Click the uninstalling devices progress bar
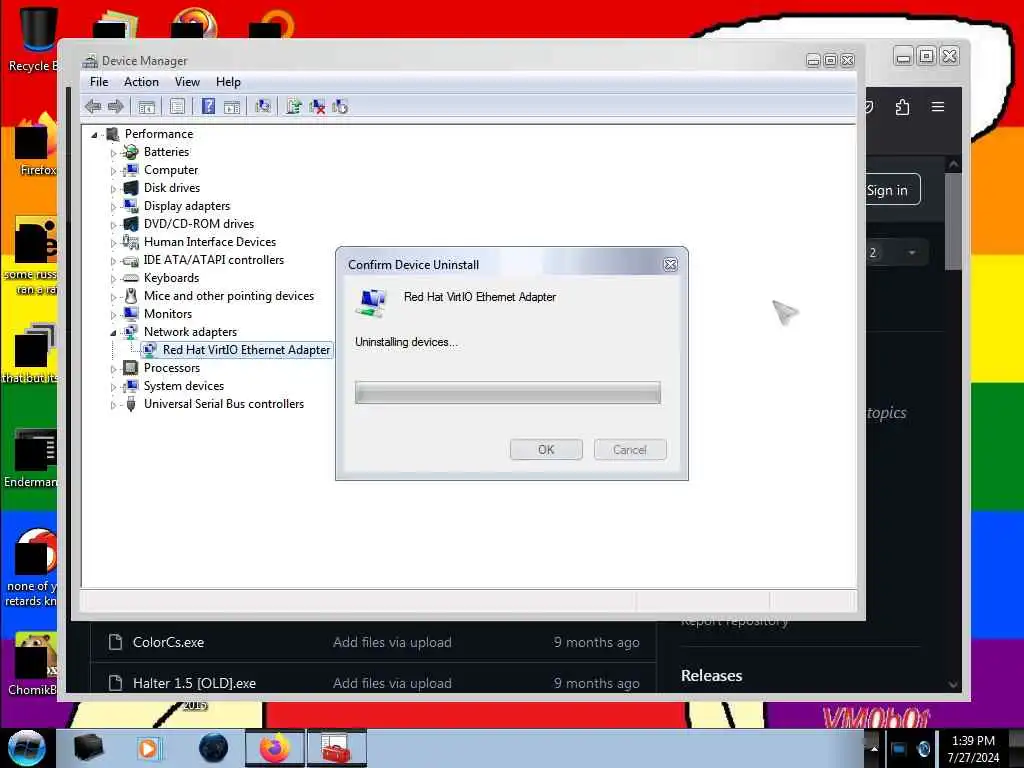 pyautogui.click(x=507, y=392)
